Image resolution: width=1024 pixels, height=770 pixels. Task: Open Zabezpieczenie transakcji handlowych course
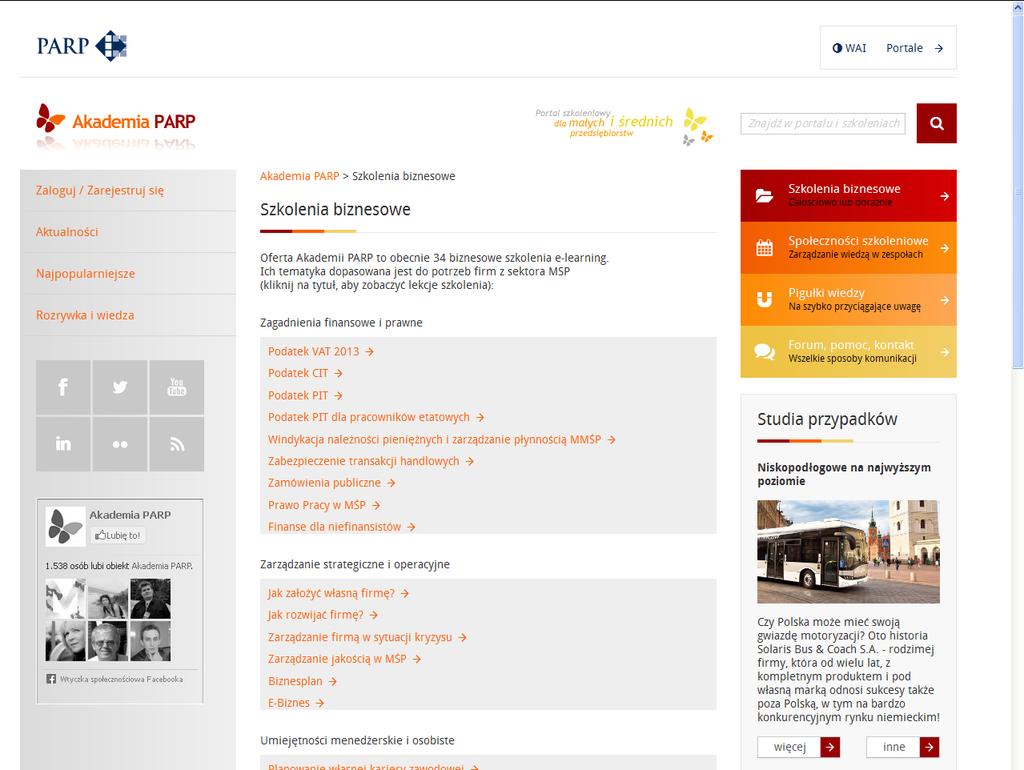[371, 461]
